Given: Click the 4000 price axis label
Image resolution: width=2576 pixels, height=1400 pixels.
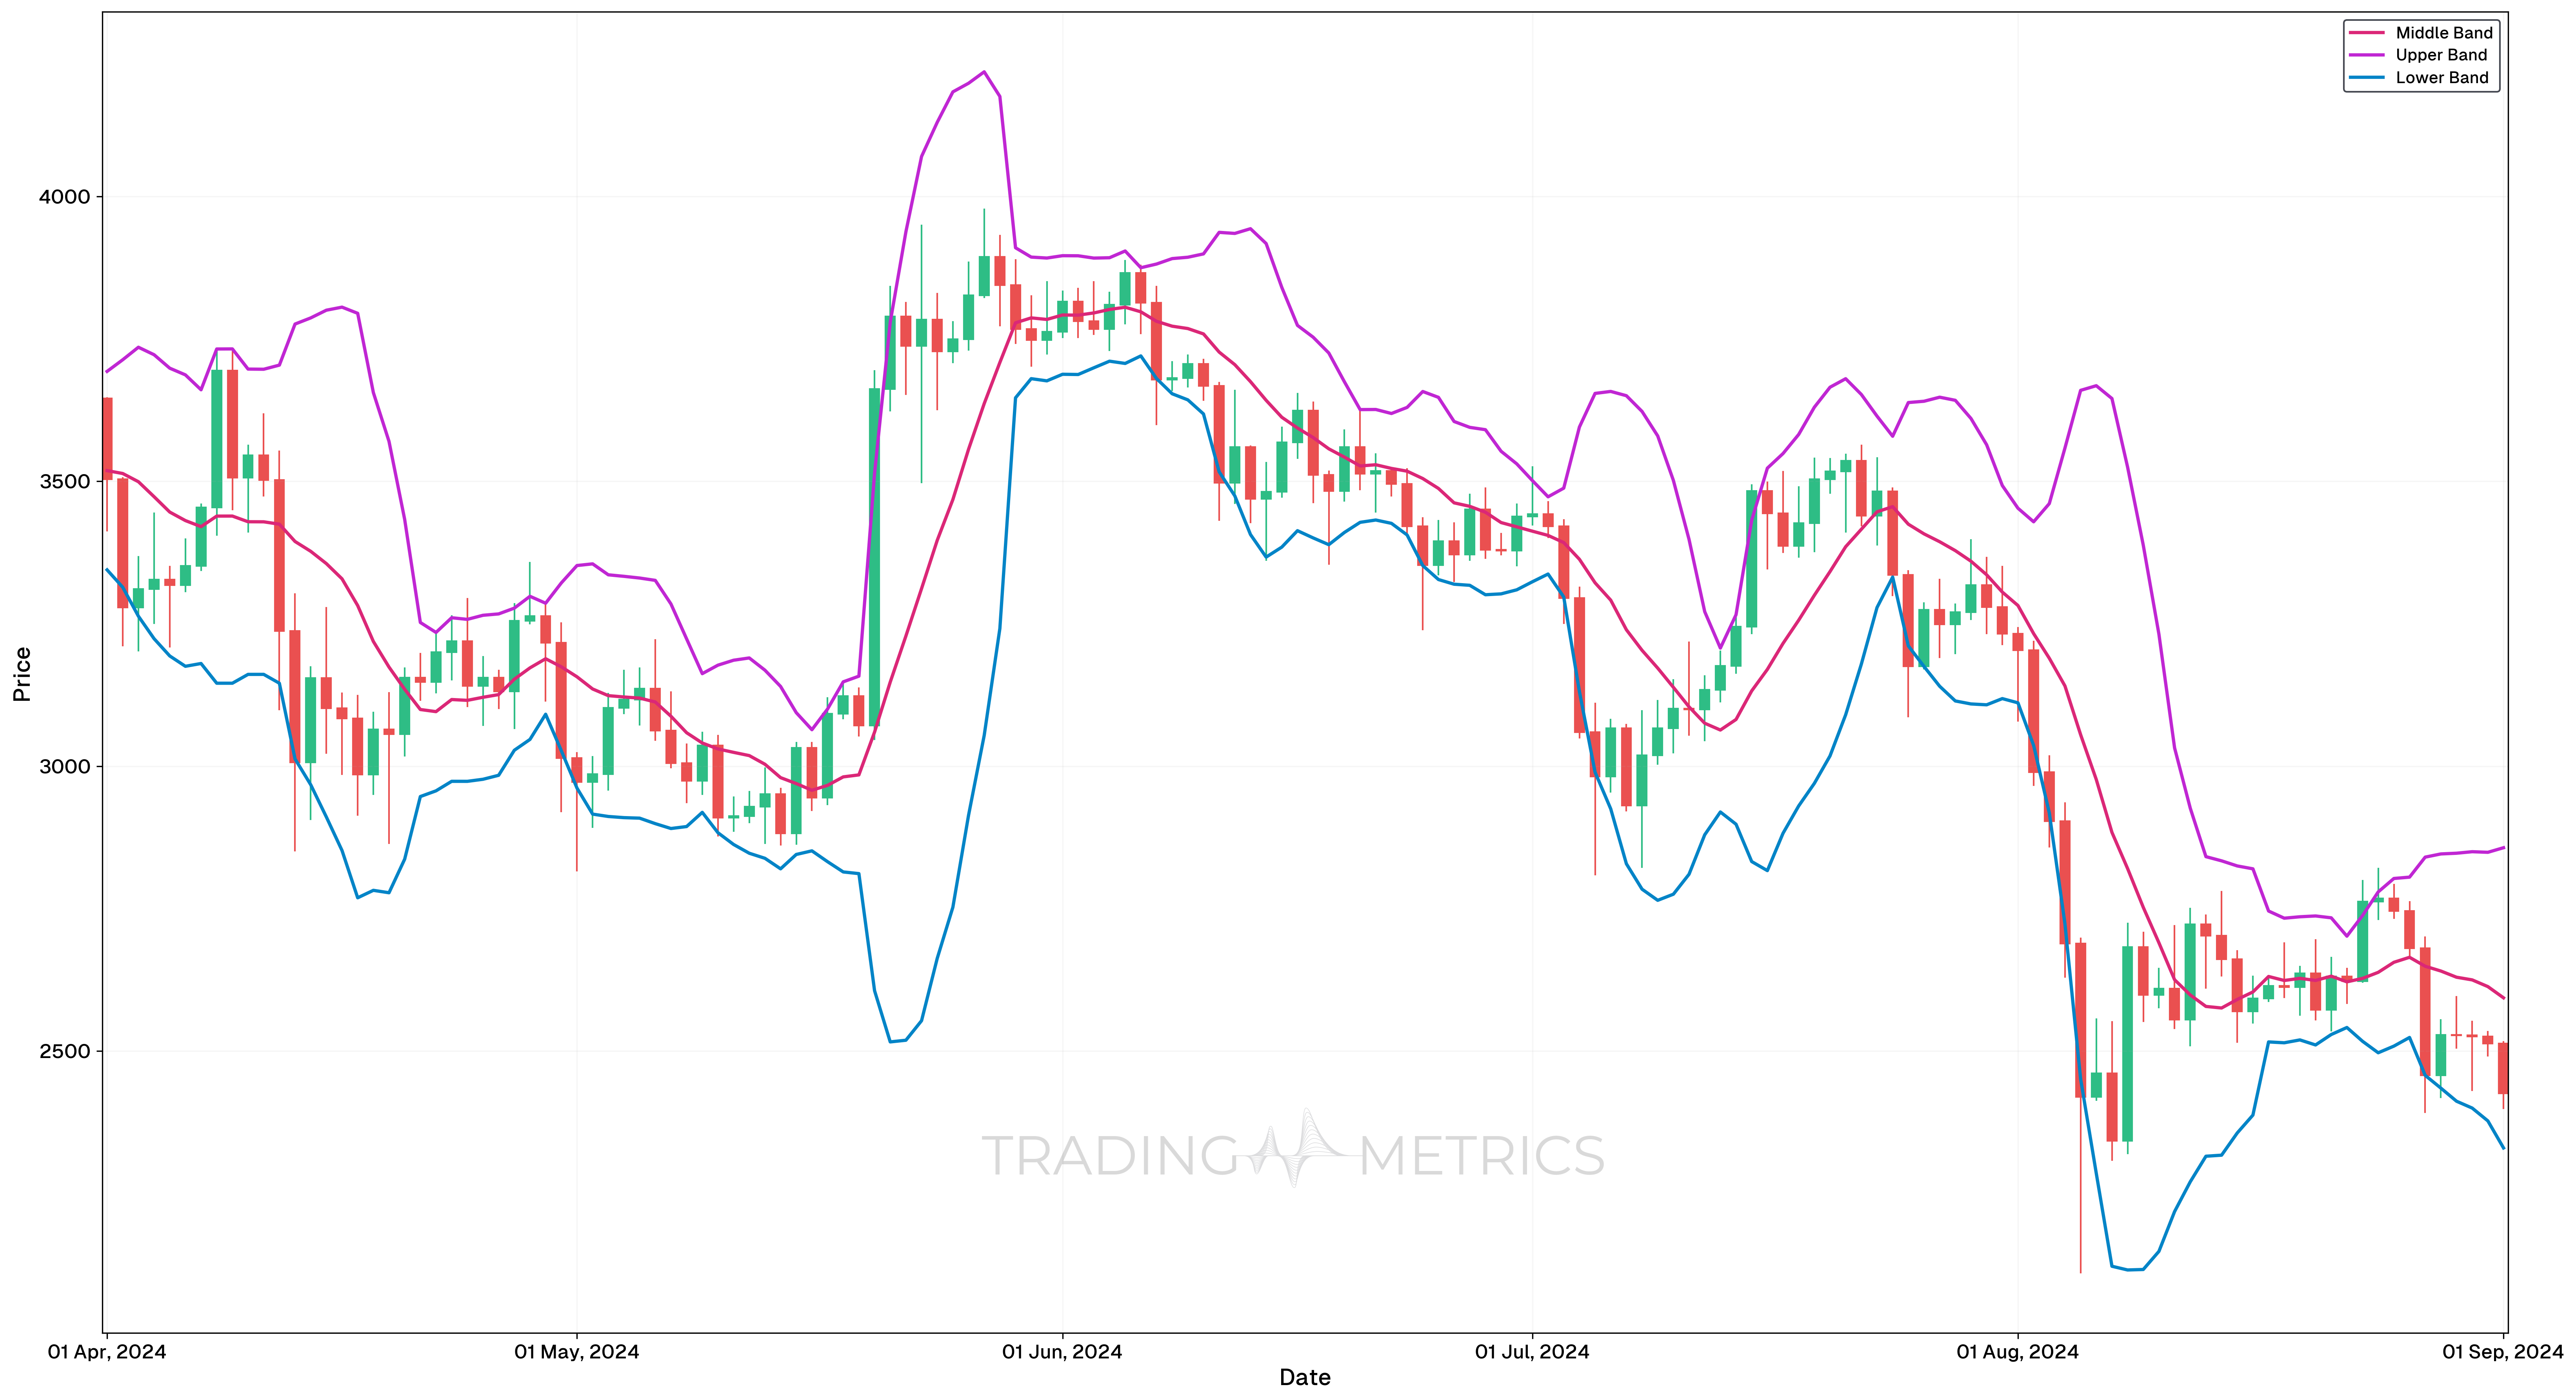Looking at the screenshot, I should pos(64,197).
